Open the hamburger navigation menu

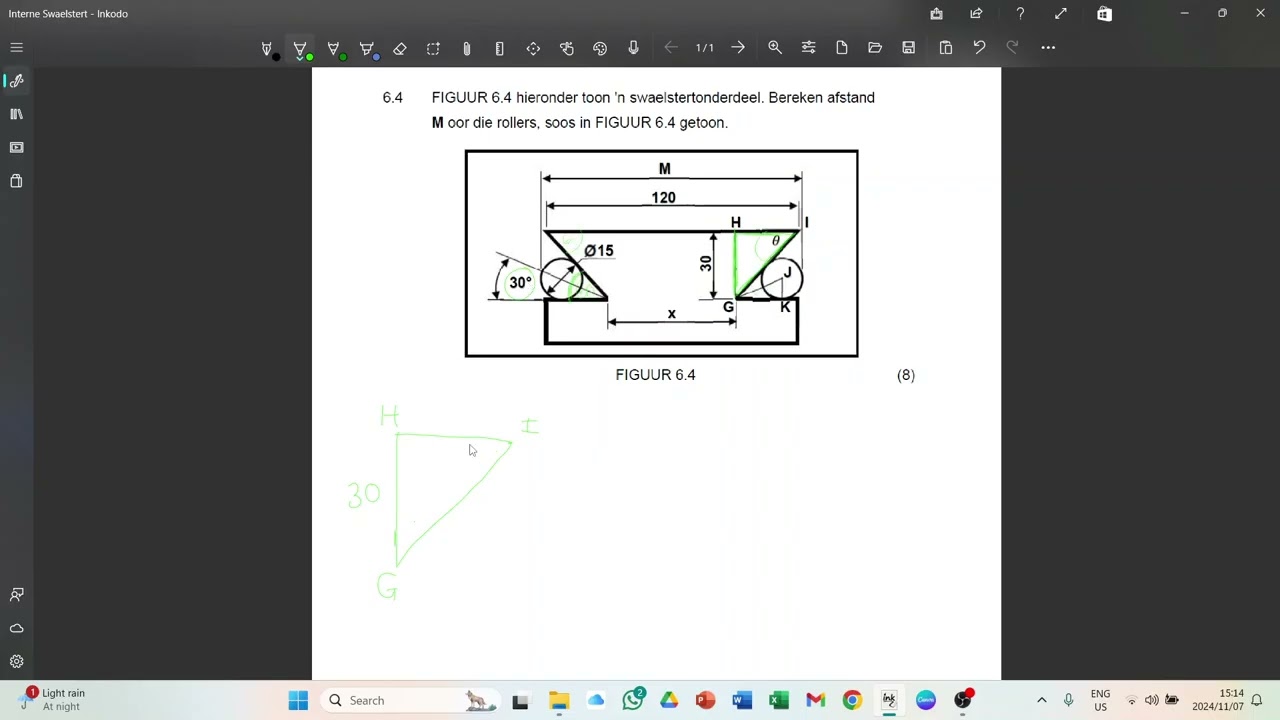click(16, 48)
